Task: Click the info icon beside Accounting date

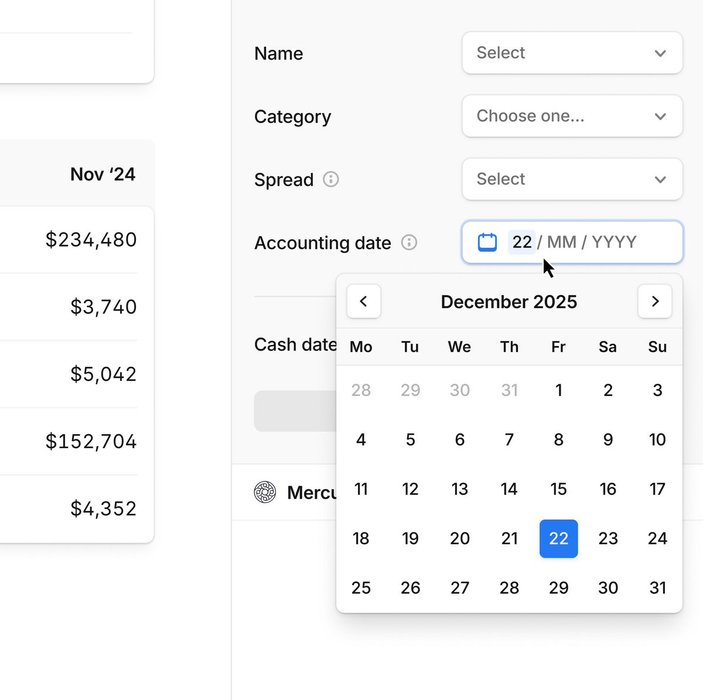Action: coord(409,242)
